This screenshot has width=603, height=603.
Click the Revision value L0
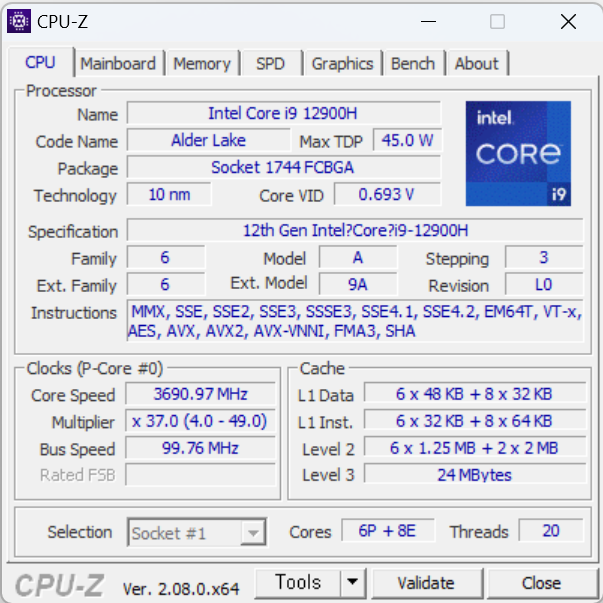coord(544,285)
